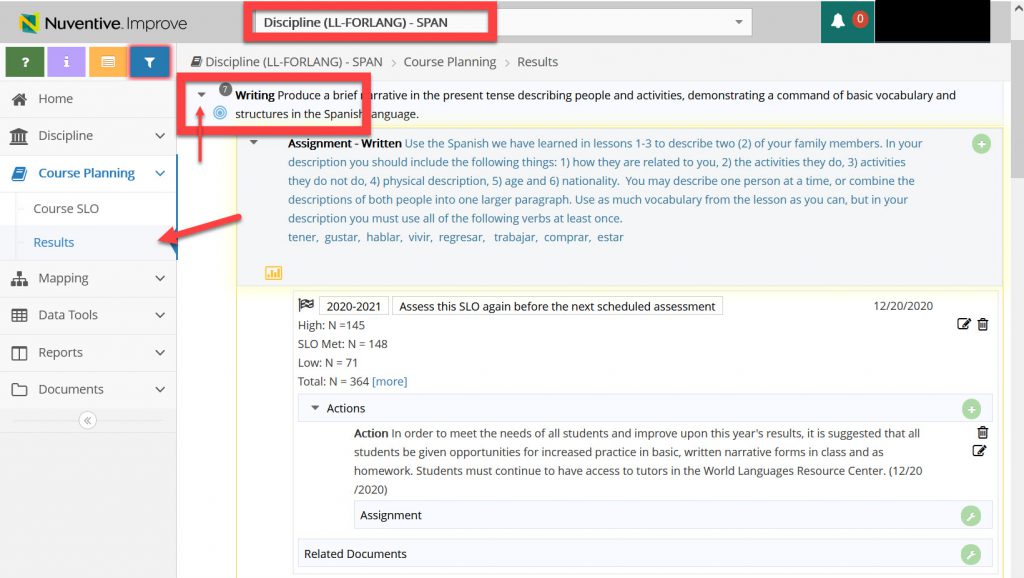This screenshot has width=1024, height=578.
Task: Select Course SLO under Course Planning
Action: (66, 208)
